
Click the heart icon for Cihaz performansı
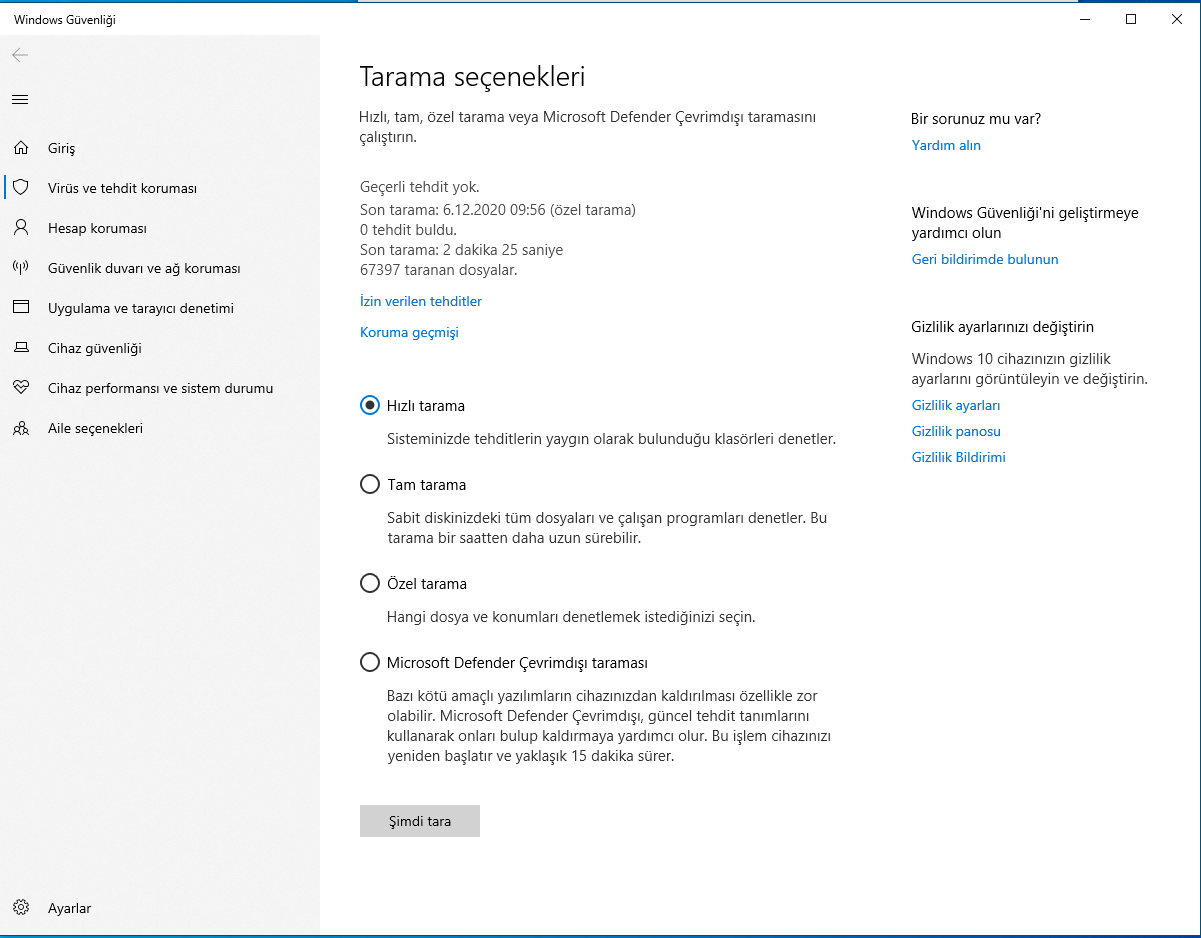click(20, 388)
